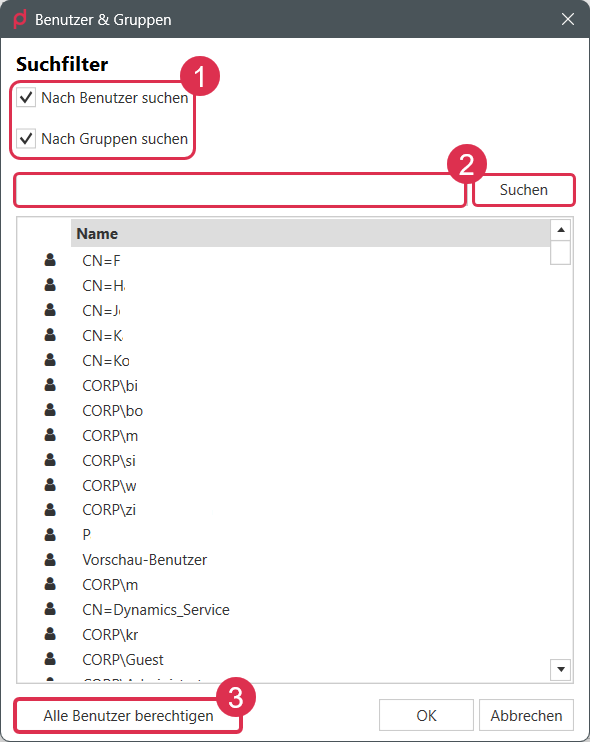Image resolution: width=590 pixels, height=742 pixels.
Task: Click into the search text field
Action: (240, 190)
